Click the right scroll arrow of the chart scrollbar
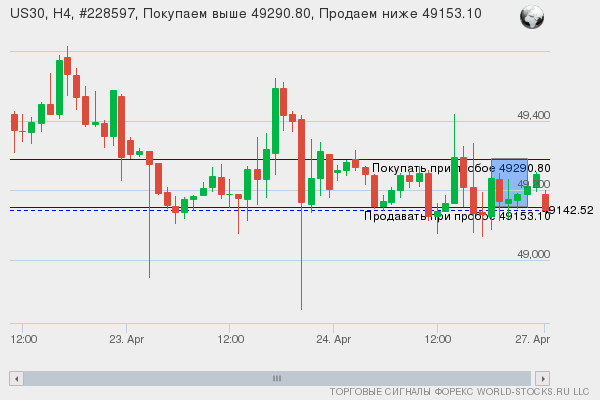600x400 pixels. tap(543, 379)
